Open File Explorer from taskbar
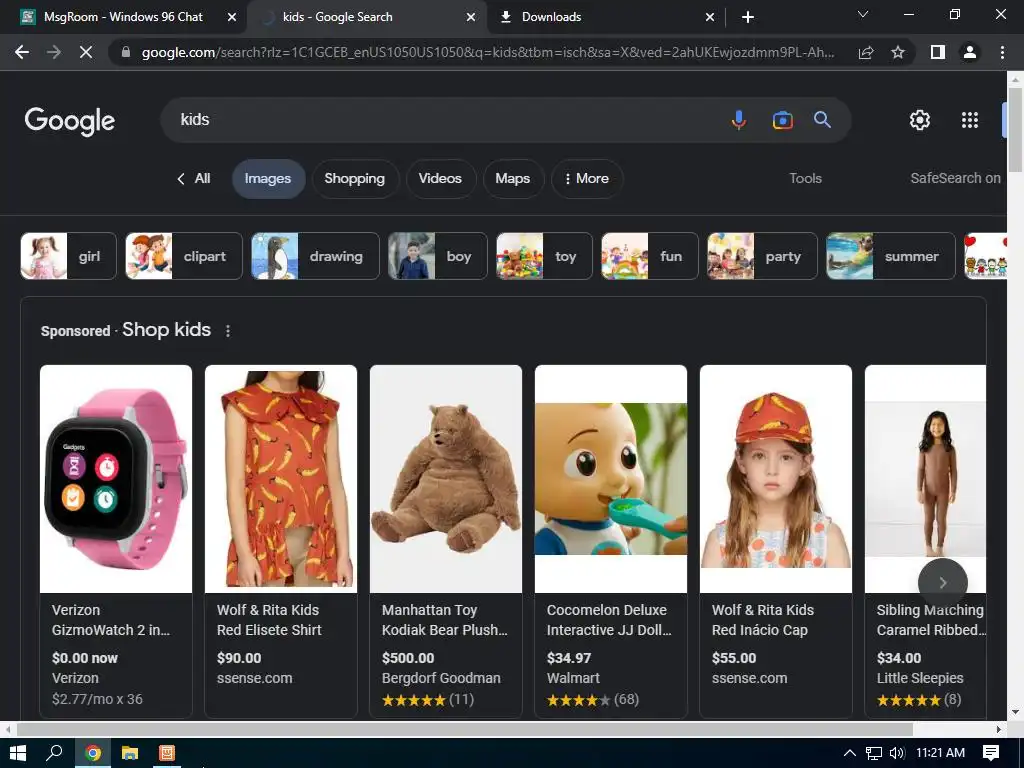 pyautogui.click(x=130, y=753)
